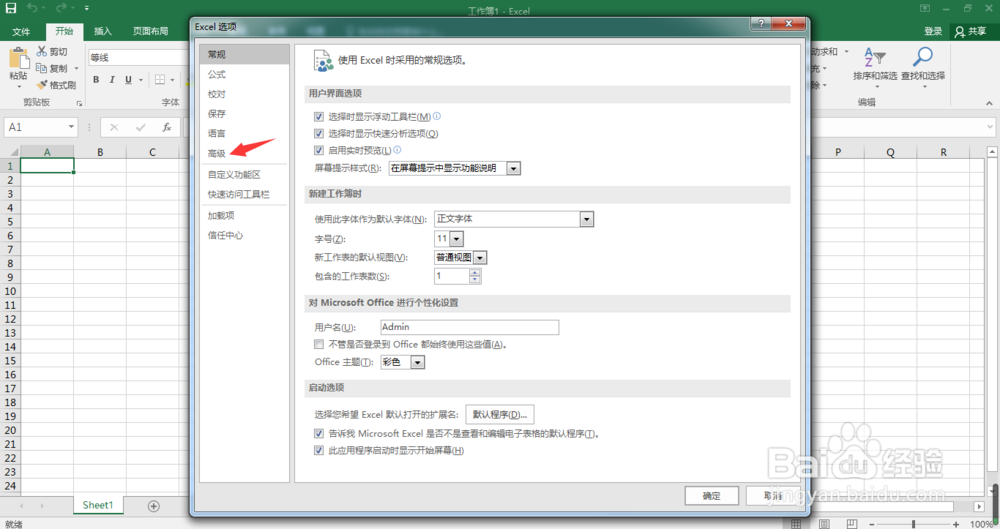This screenshot has width=1000, height=529.
Task: Toggle enable live preview checkbox
Action: click(319, 151)
